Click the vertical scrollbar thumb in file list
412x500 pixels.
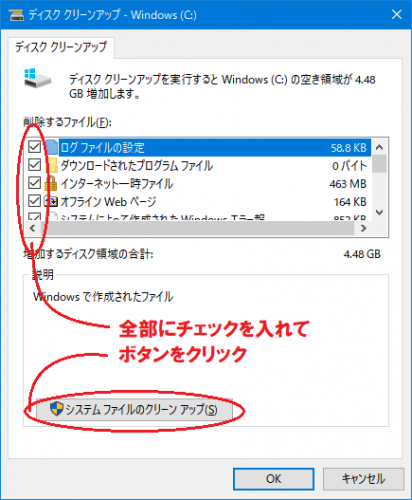(379, 164)
